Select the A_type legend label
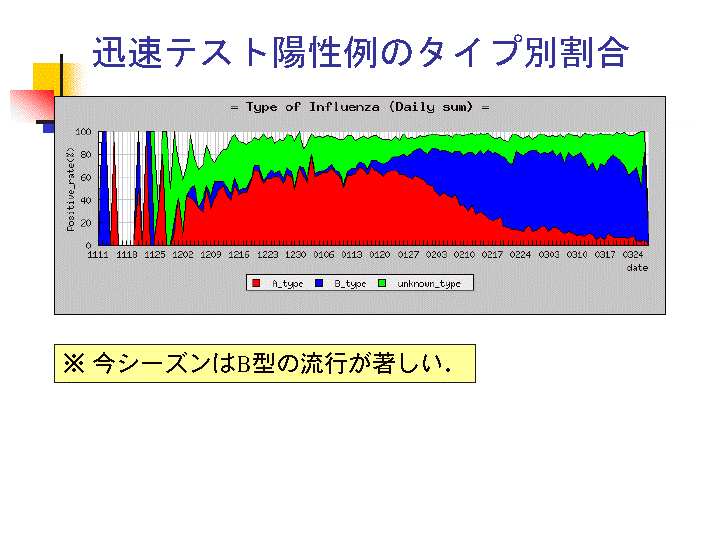 click(287, 284)
